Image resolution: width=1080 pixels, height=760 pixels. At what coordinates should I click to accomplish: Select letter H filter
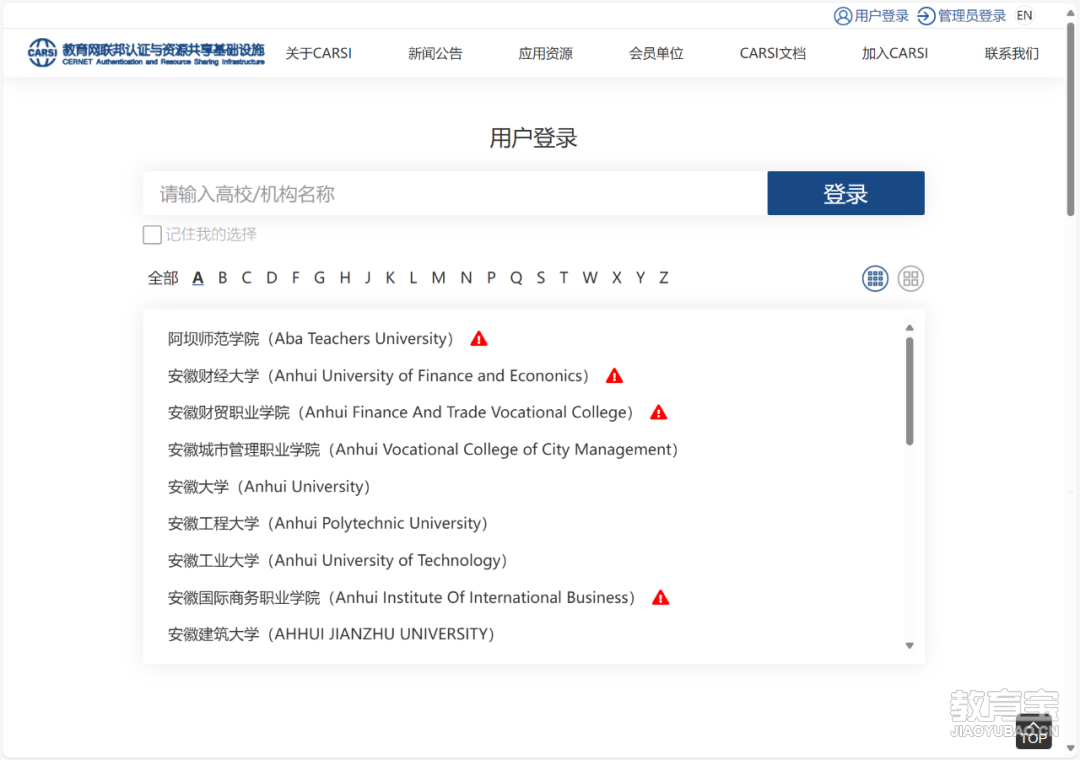(345, 278)
